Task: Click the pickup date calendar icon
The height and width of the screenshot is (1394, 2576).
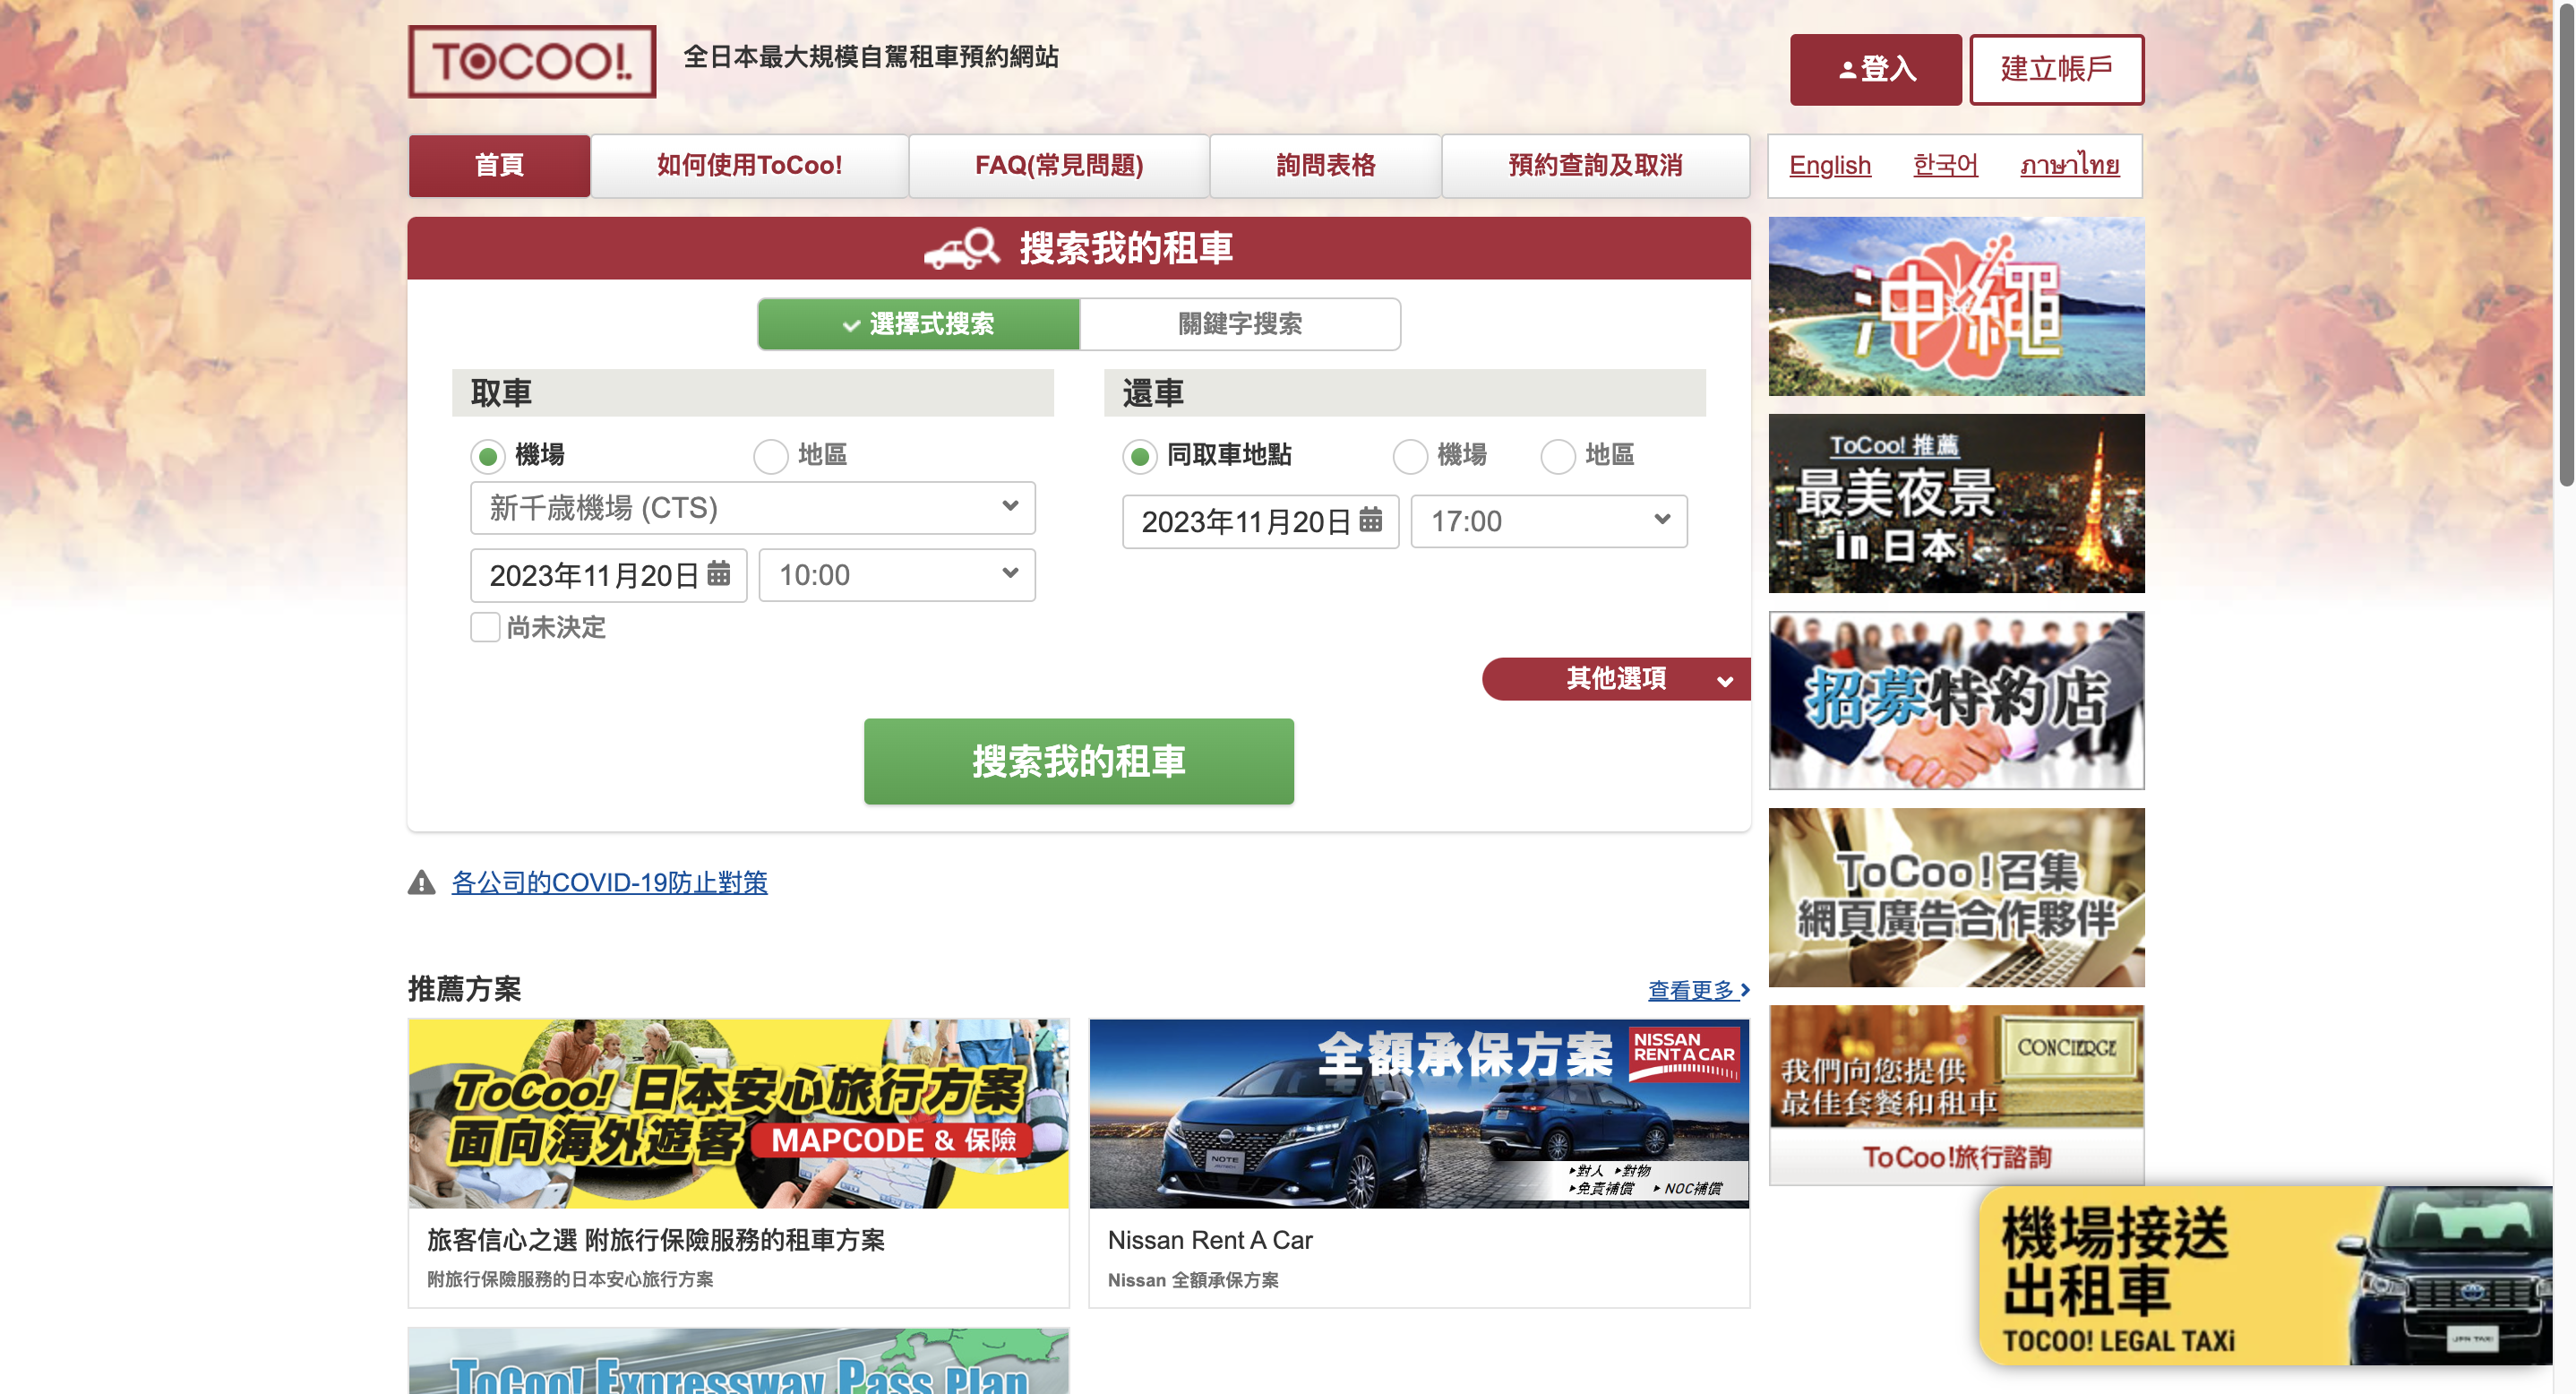Action: (718, 573)
